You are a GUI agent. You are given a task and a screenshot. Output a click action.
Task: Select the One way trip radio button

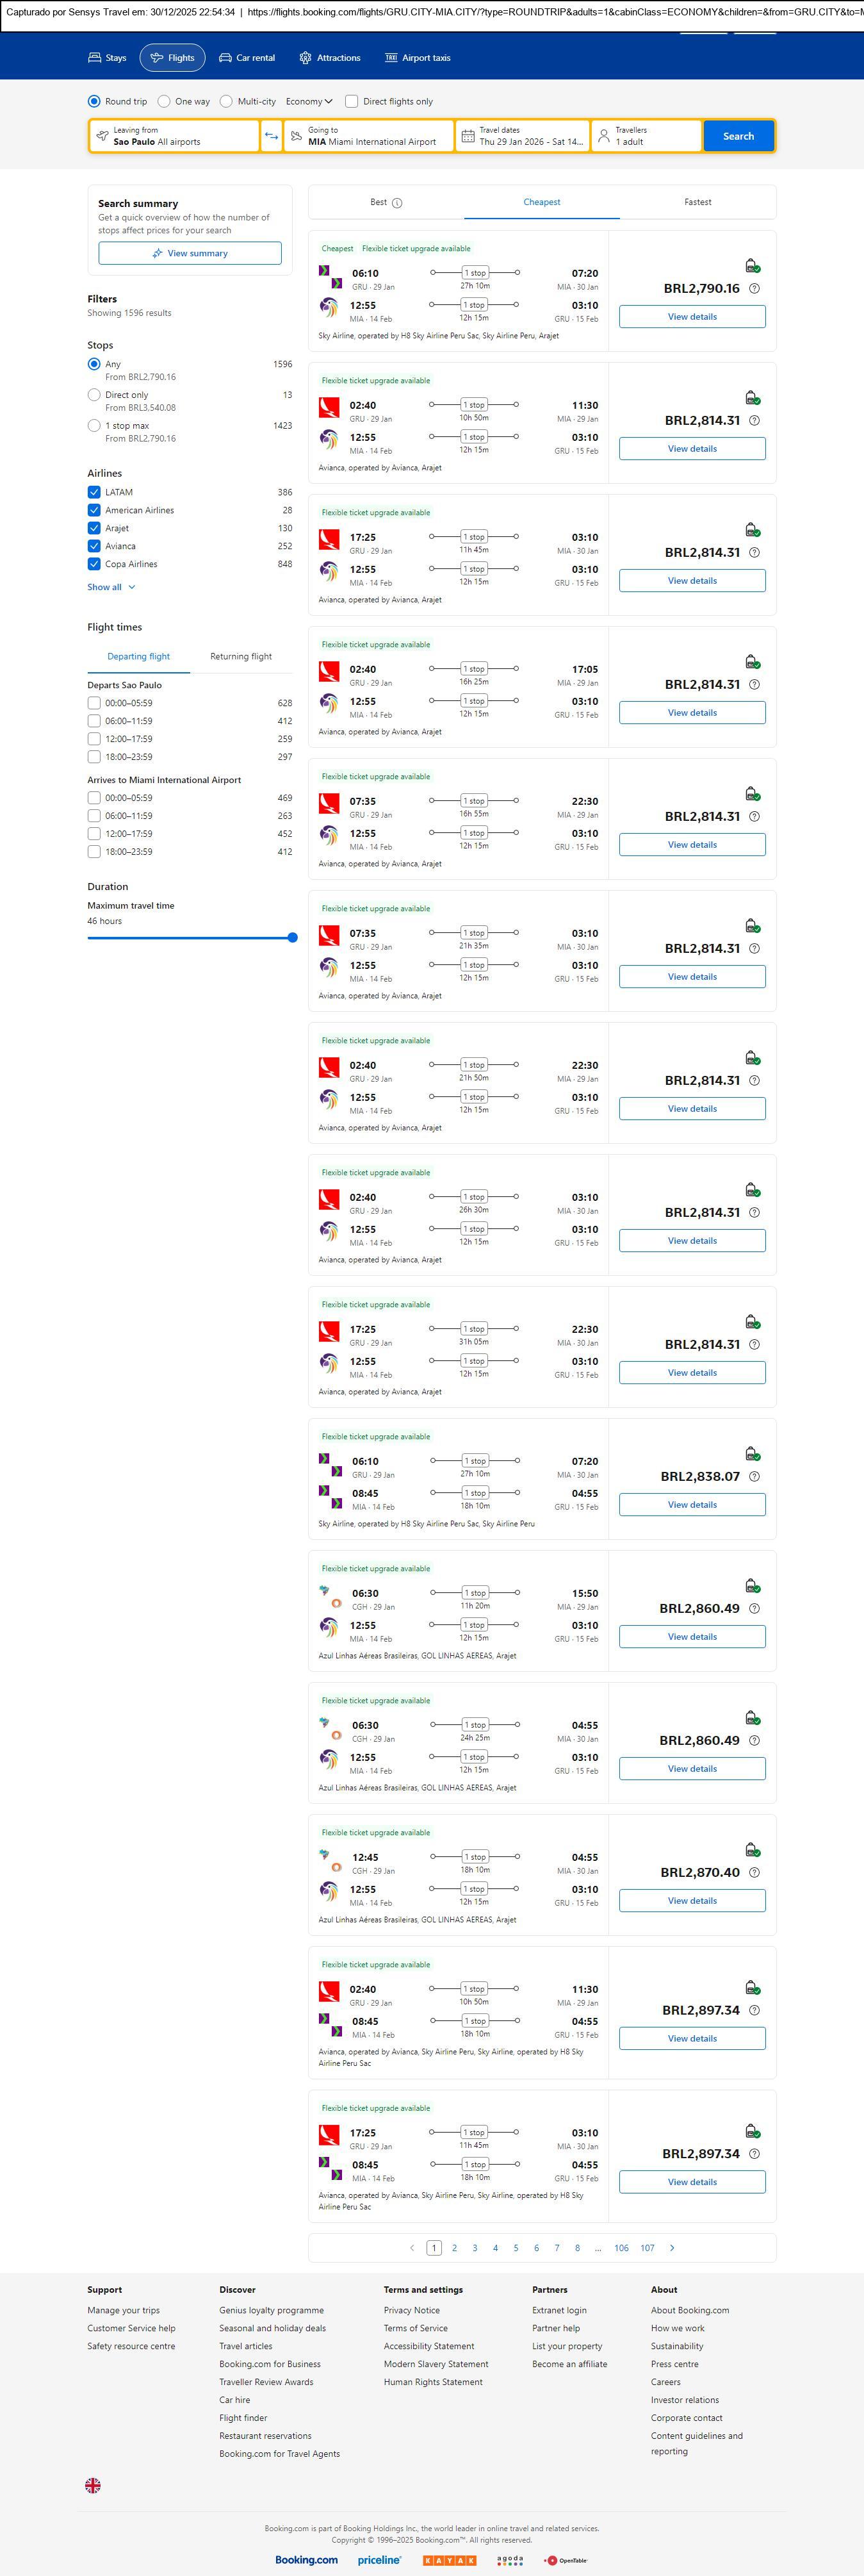point(164,101)
